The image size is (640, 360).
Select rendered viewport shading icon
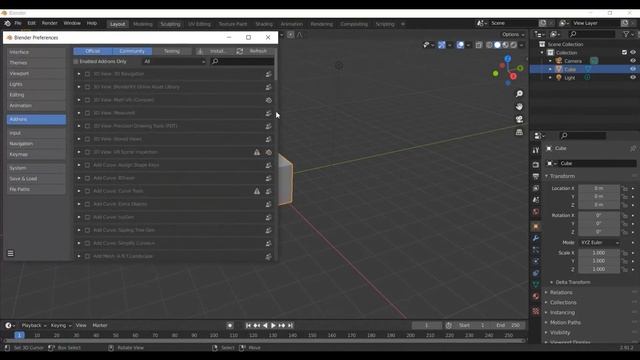pyautogui.click(x=513, y=45)
